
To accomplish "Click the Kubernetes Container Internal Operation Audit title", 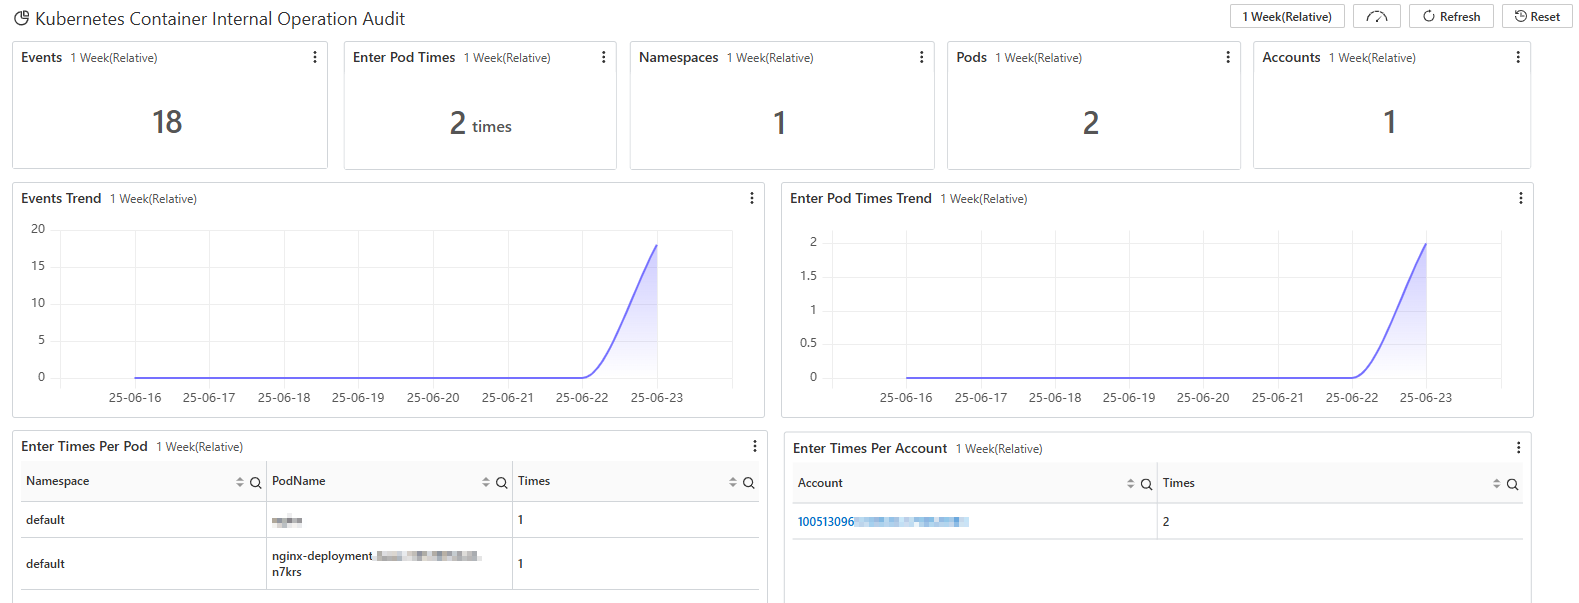I will (x=220, y=18).
